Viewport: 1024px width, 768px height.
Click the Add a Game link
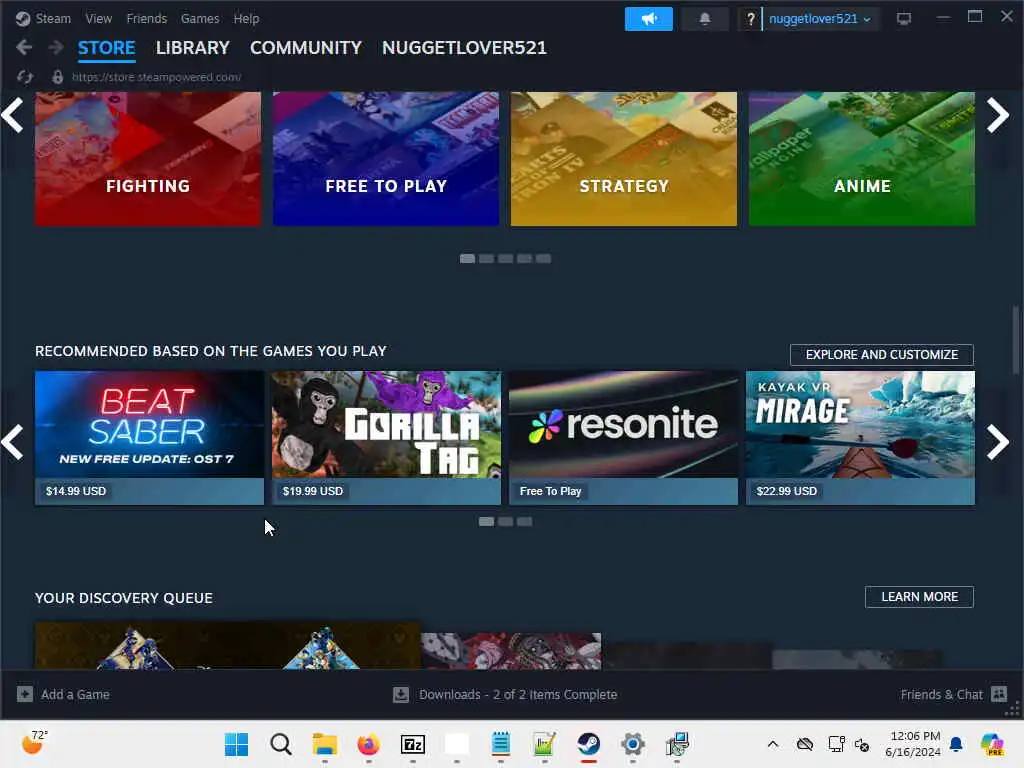75,694
